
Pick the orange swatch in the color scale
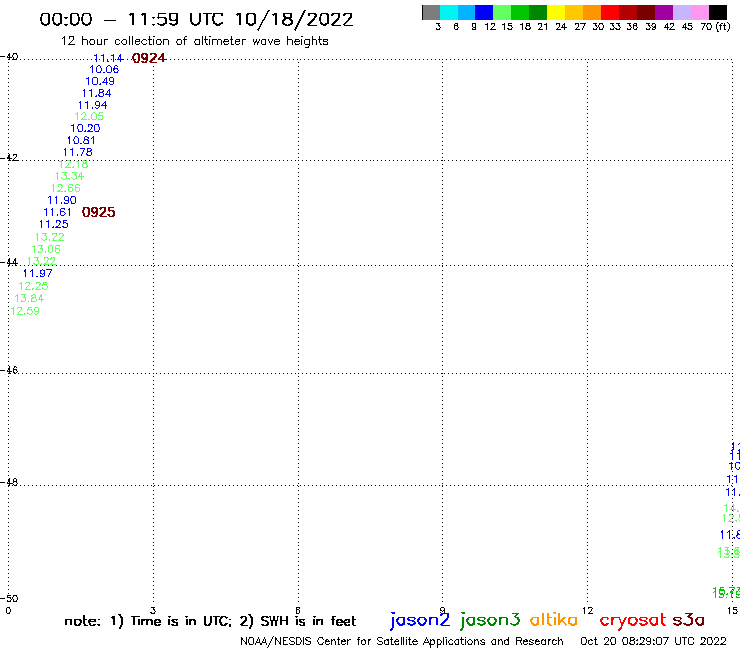(592, 12)
